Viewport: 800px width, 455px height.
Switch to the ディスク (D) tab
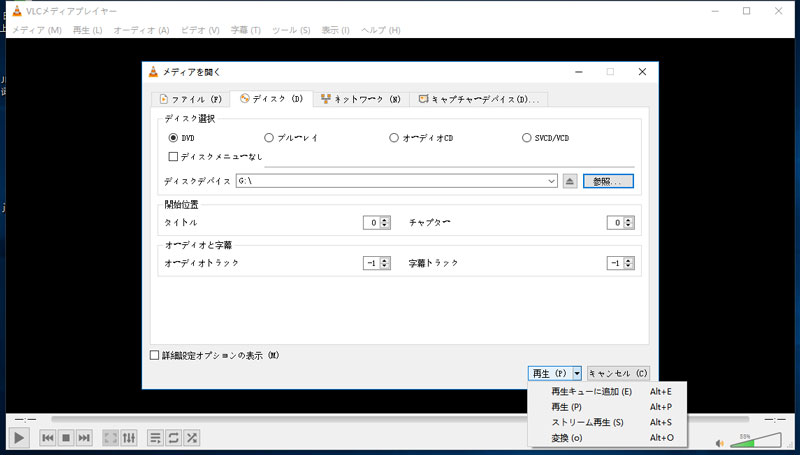[271, 99]
